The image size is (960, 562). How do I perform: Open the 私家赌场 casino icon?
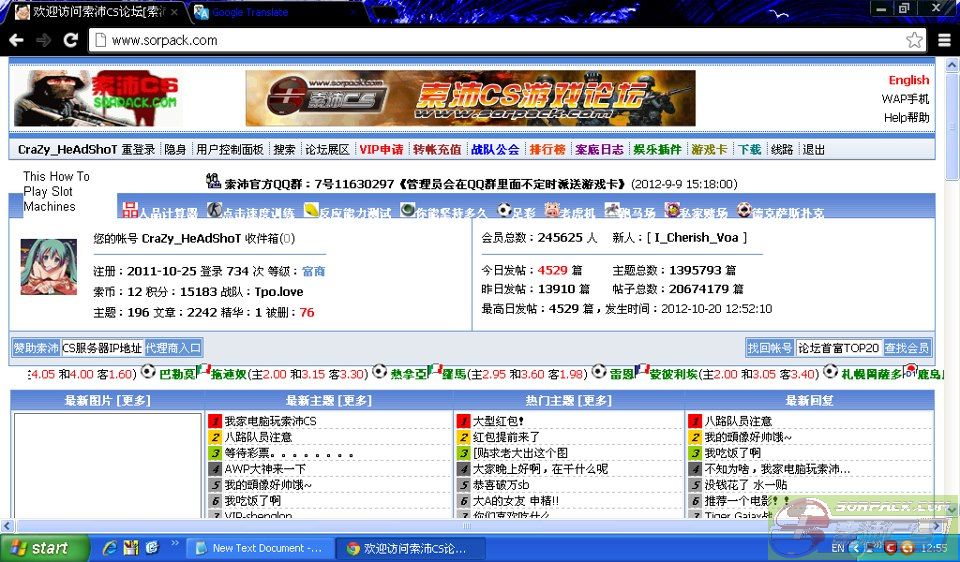click(672, 210)
